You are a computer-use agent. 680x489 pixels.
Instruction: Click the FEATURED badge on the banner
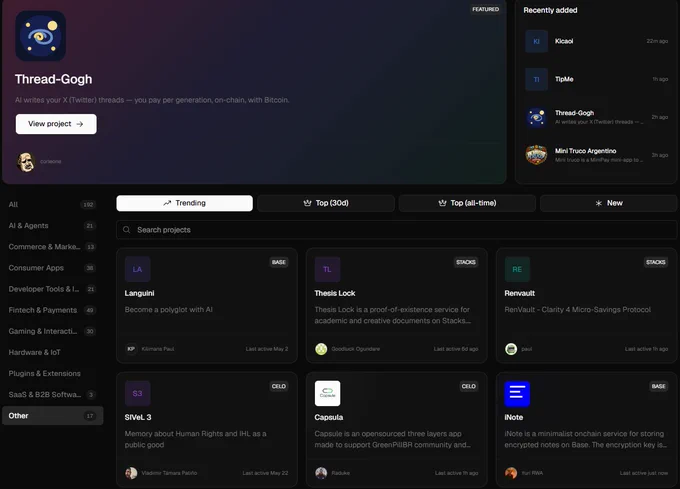coord(486,9)
